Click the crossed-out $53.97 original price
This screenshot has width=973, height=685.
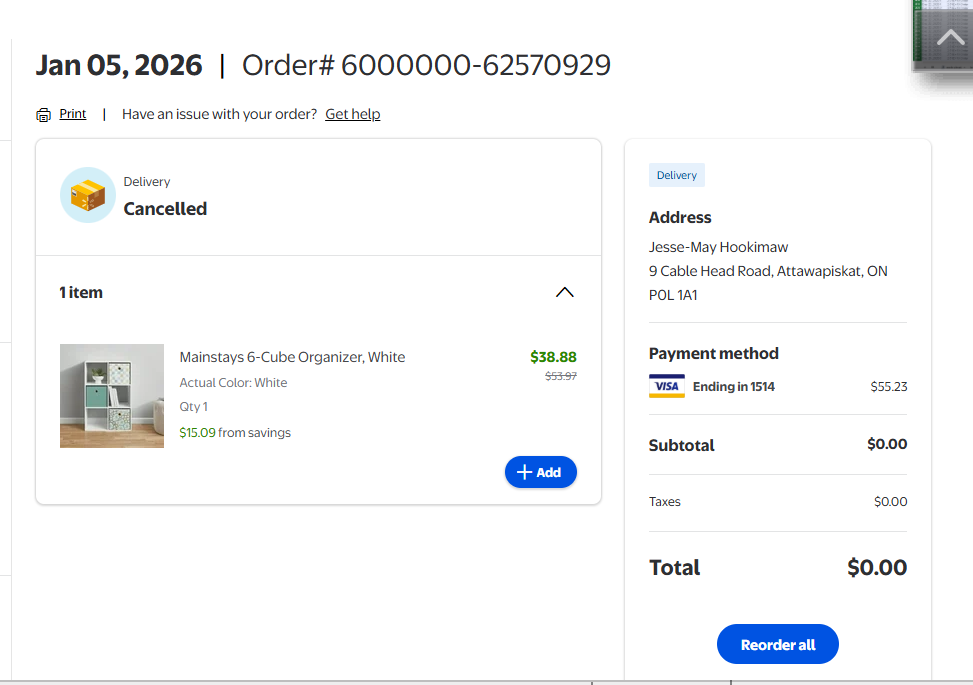click(x=560, y=376)
